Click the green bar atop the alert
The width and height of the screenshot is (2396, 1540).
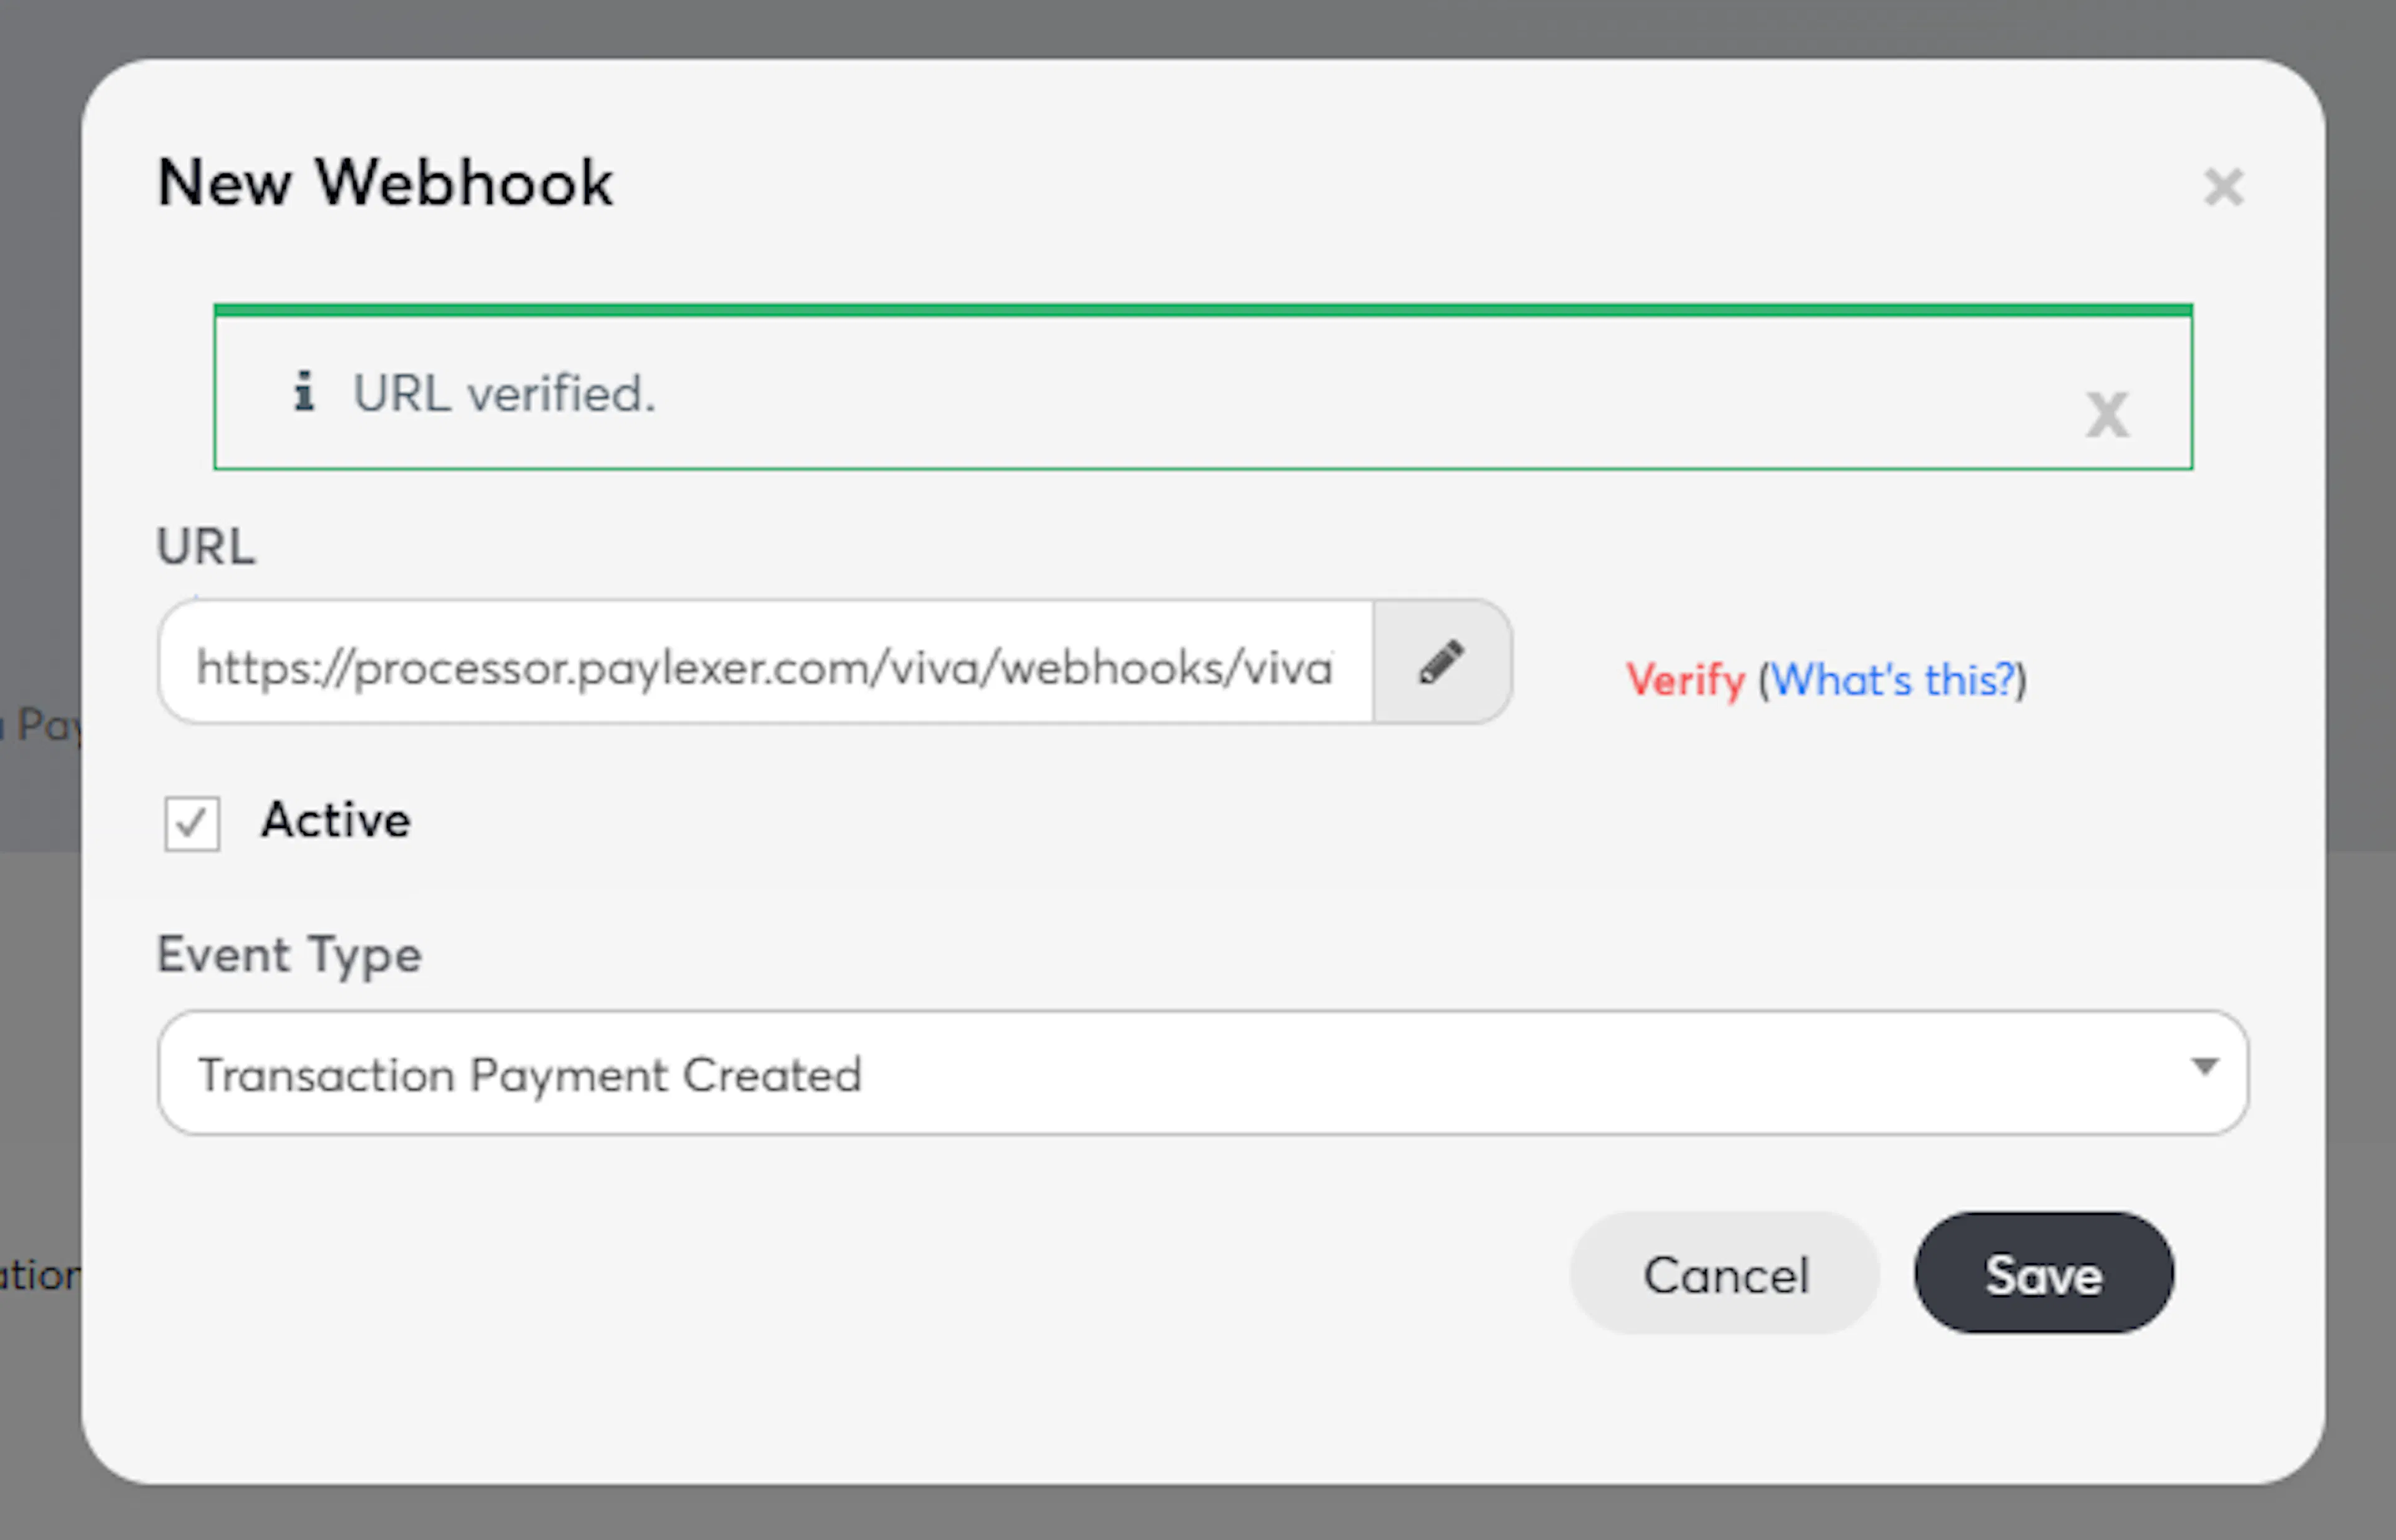coord(1202,310)
